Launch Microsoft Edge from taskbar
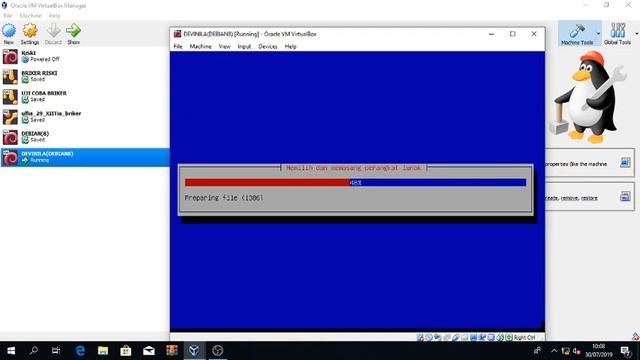Image resolution: width=640 pixels, height=360 pixels. point(80,351)
